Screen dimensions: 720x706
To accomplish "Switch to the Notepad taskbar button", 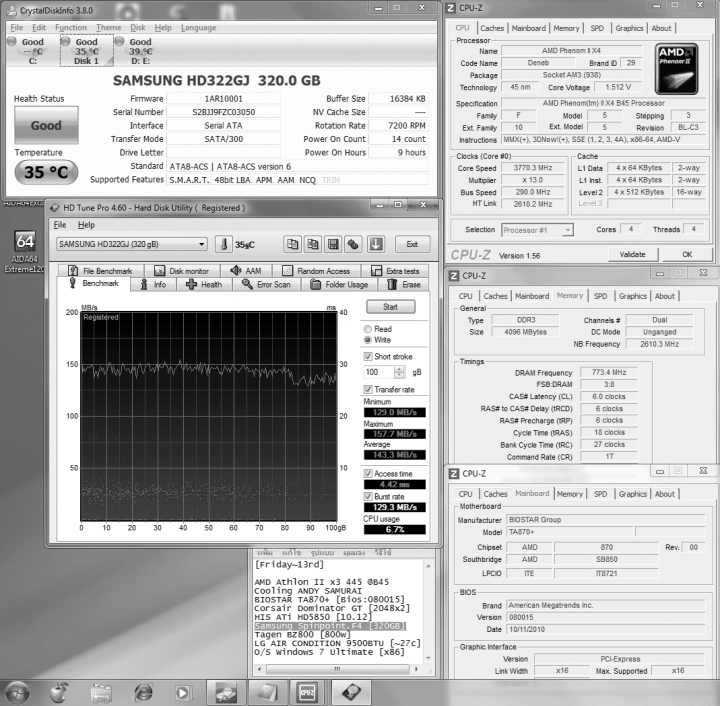I will [x=268, y=693].
